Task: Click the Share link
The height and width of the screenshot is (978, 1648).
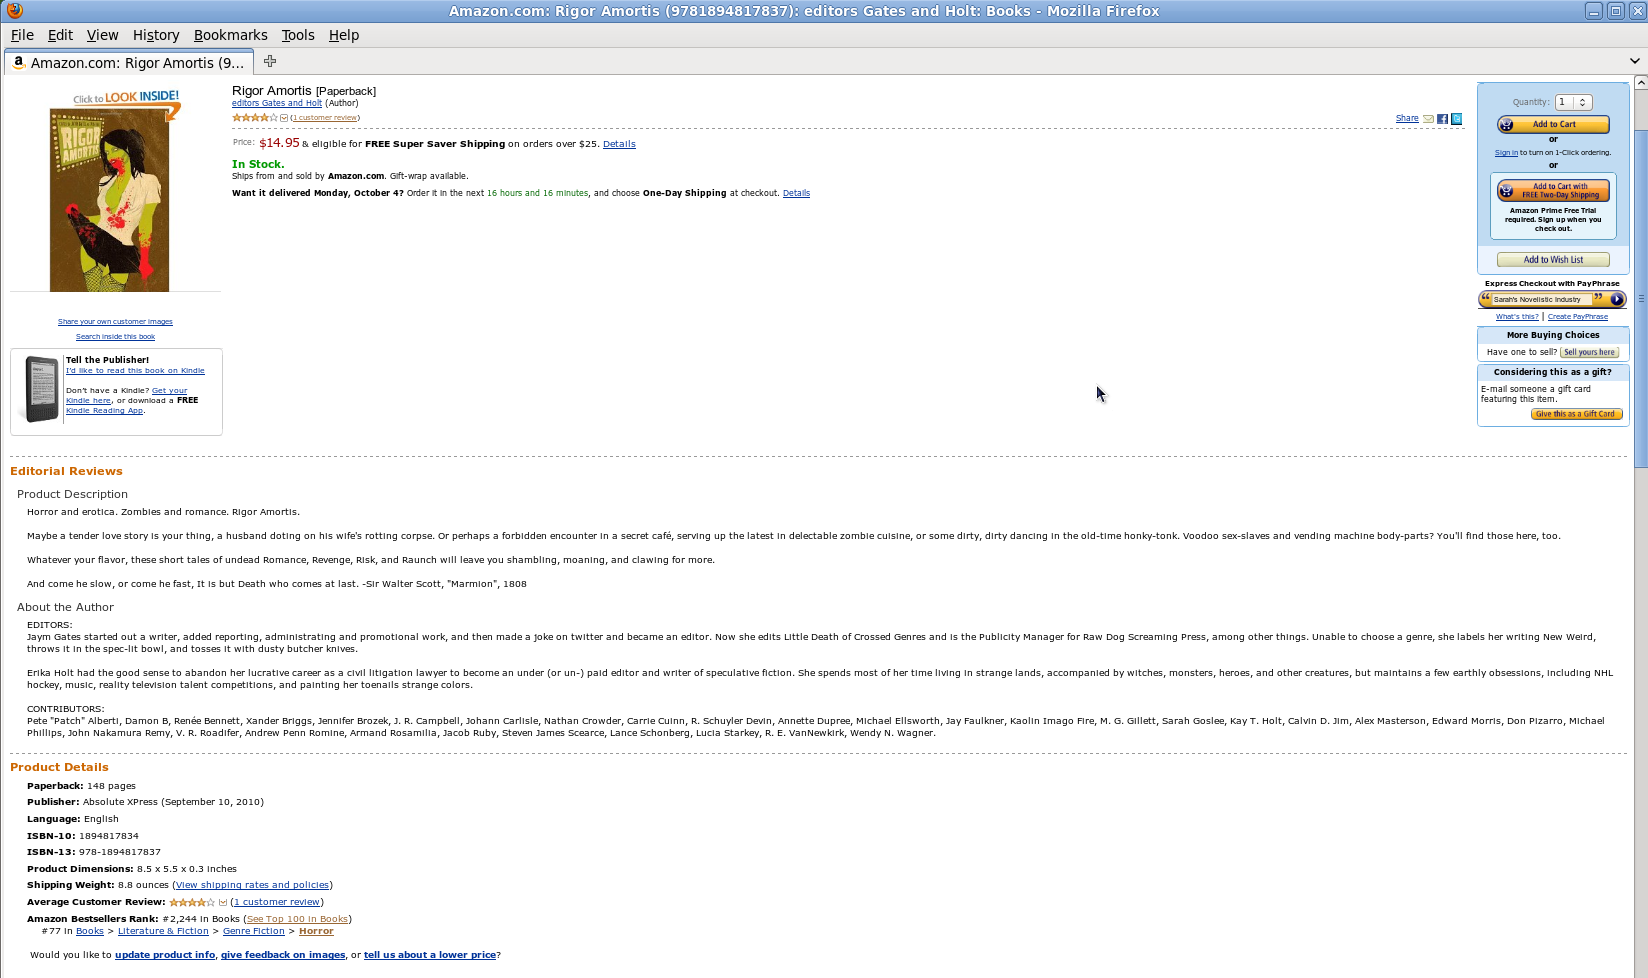Action: coord(1407,119)
